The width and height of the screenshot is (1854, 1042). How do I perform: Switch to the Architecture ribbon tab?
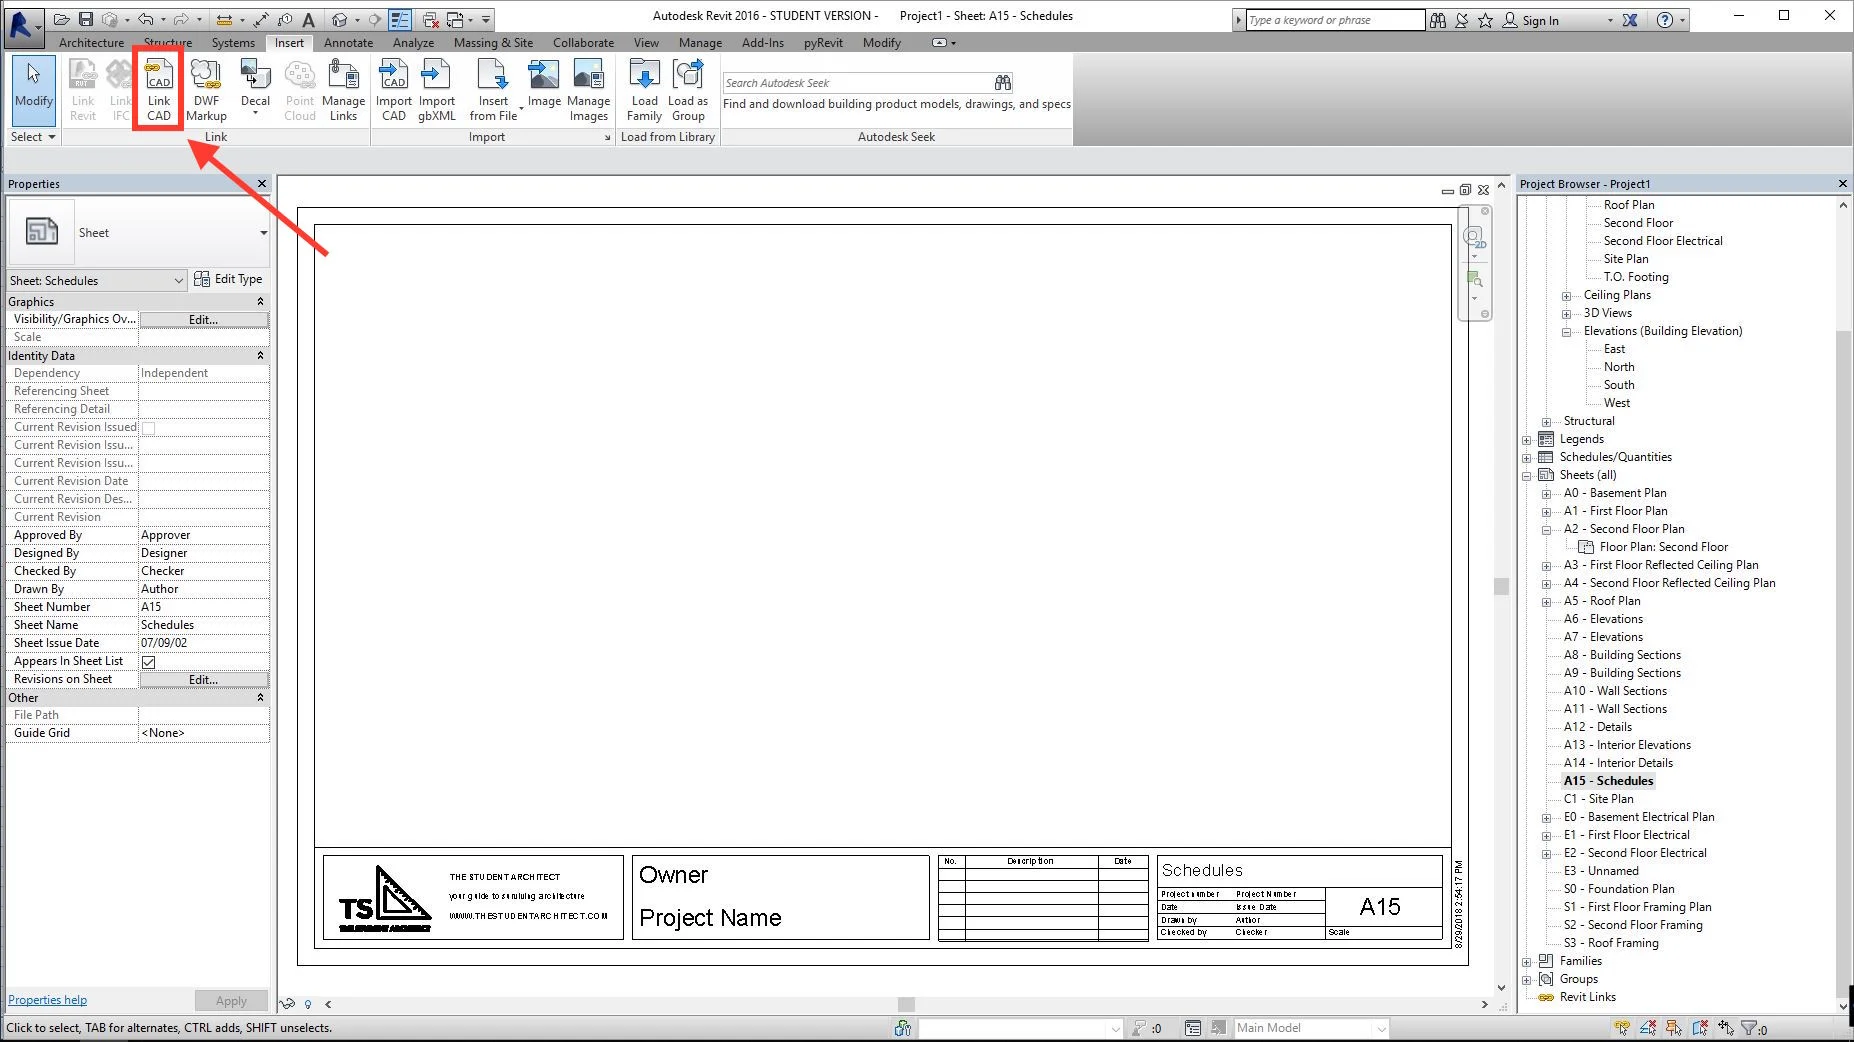(x=91, y=42)
